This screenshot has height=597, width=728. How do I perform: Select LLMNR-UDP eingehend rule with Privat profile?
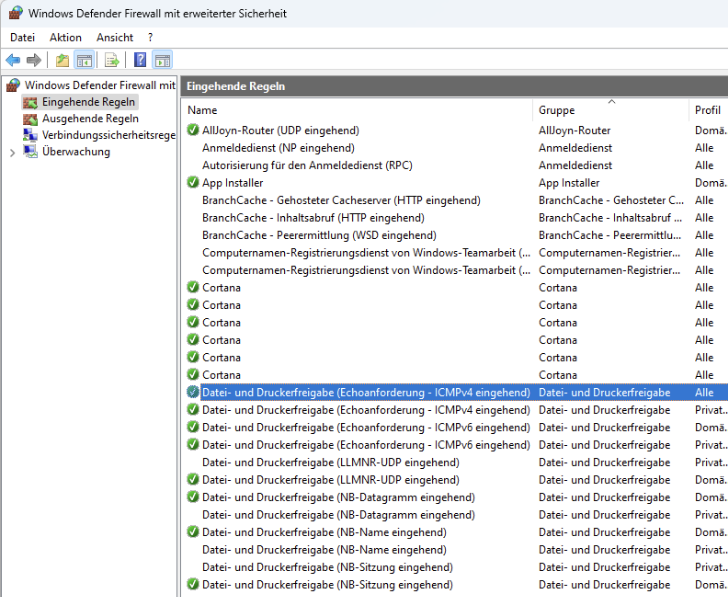point(331,462)
